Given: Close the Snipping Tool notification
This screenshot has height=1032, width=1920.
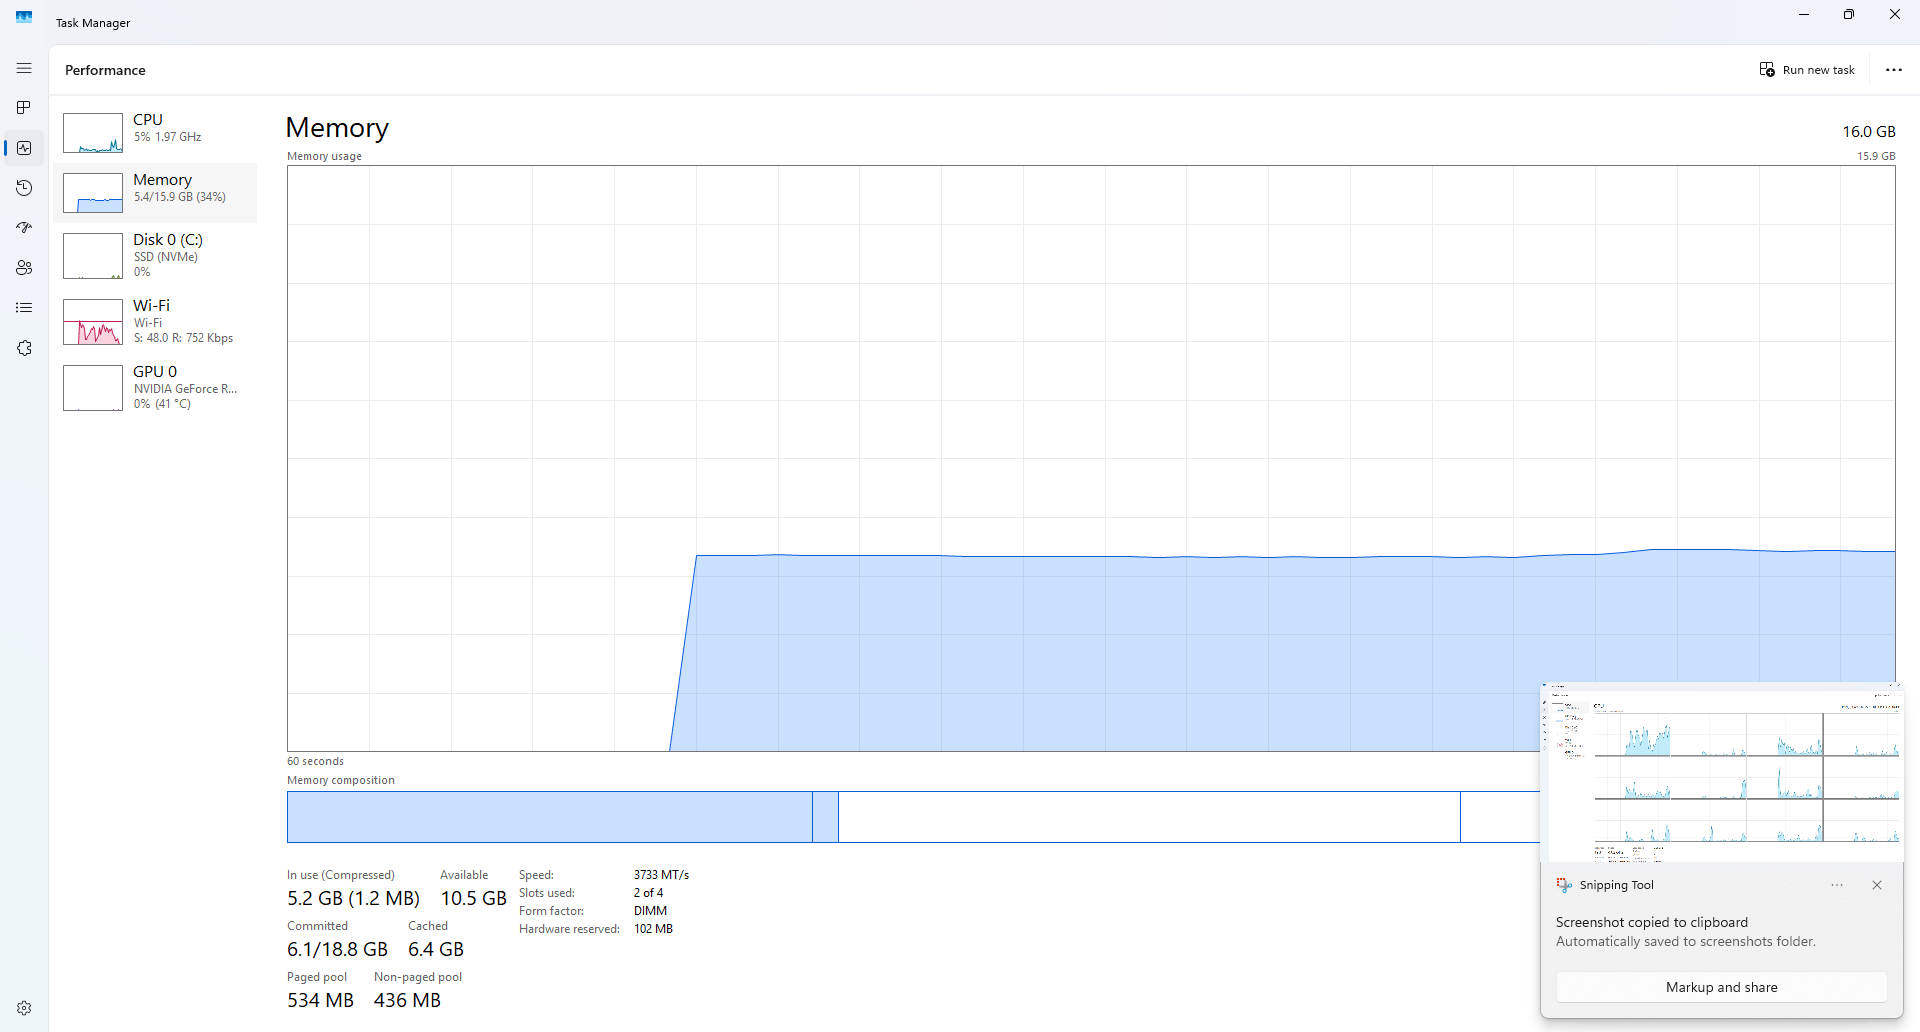Looking at the screenshot, I should tap(1877, 885).
